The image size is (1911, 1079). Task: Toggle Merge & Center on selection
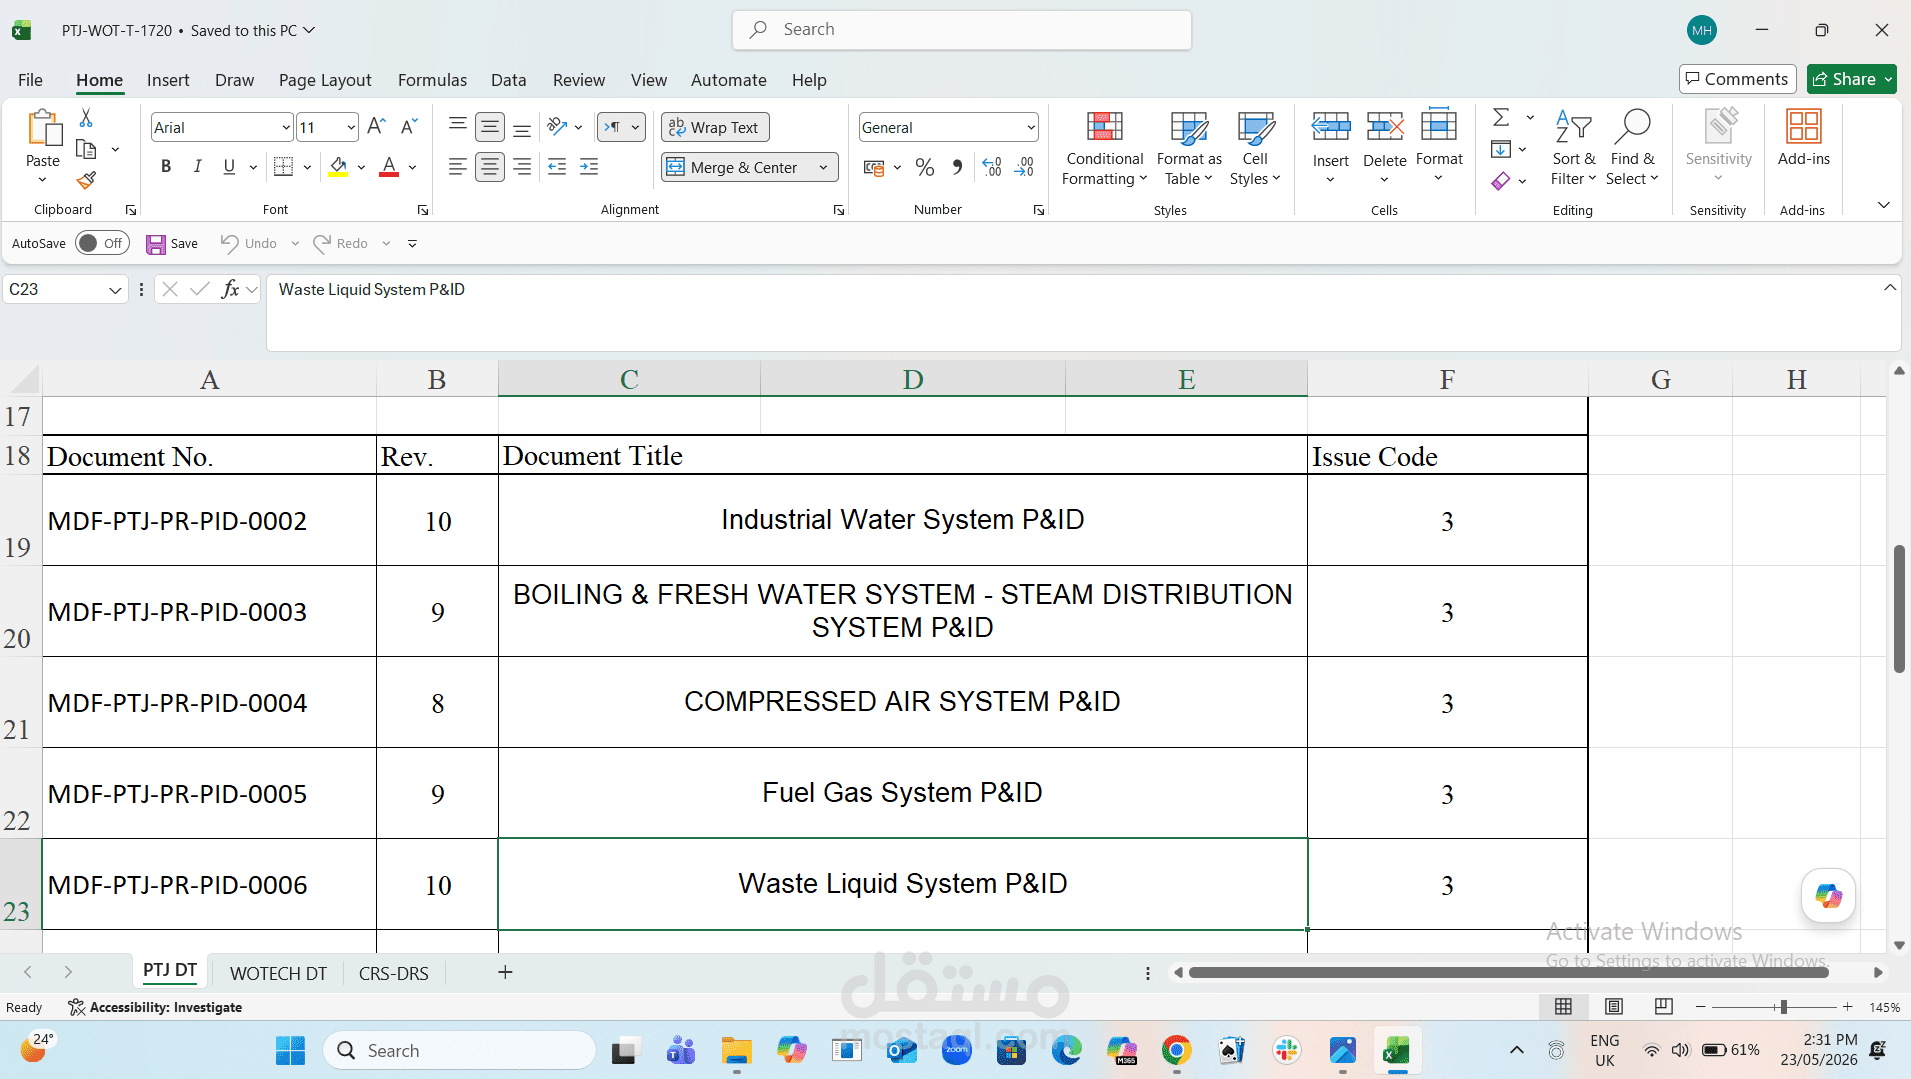tap(733, 167)
